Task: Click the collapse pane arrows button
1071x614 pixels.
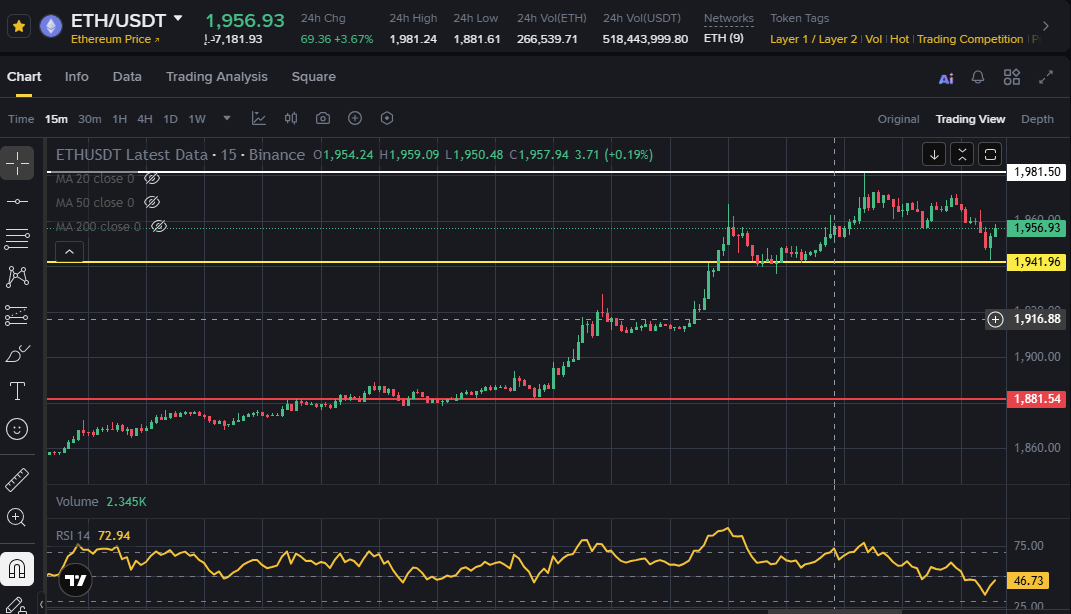Action: point(962,154)
